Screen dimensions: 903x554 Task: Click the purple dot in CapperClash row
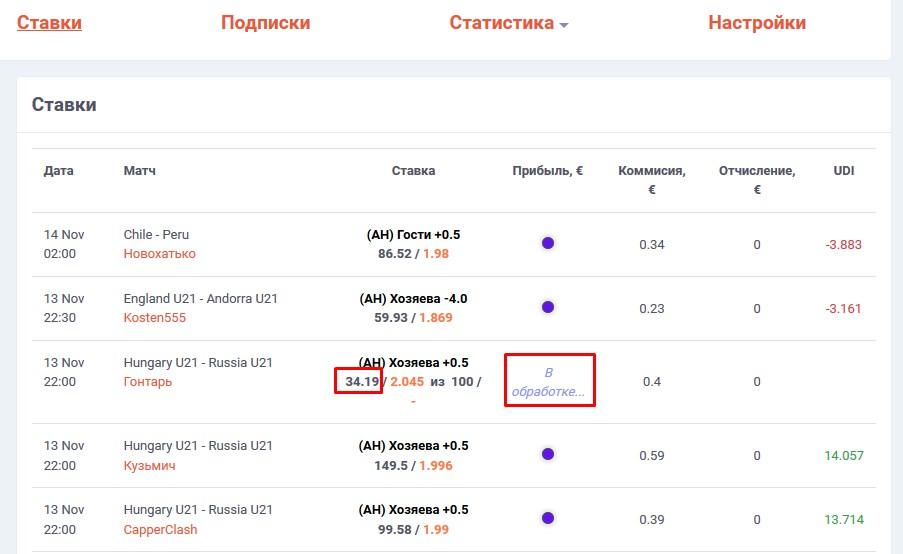click(548, 518)
